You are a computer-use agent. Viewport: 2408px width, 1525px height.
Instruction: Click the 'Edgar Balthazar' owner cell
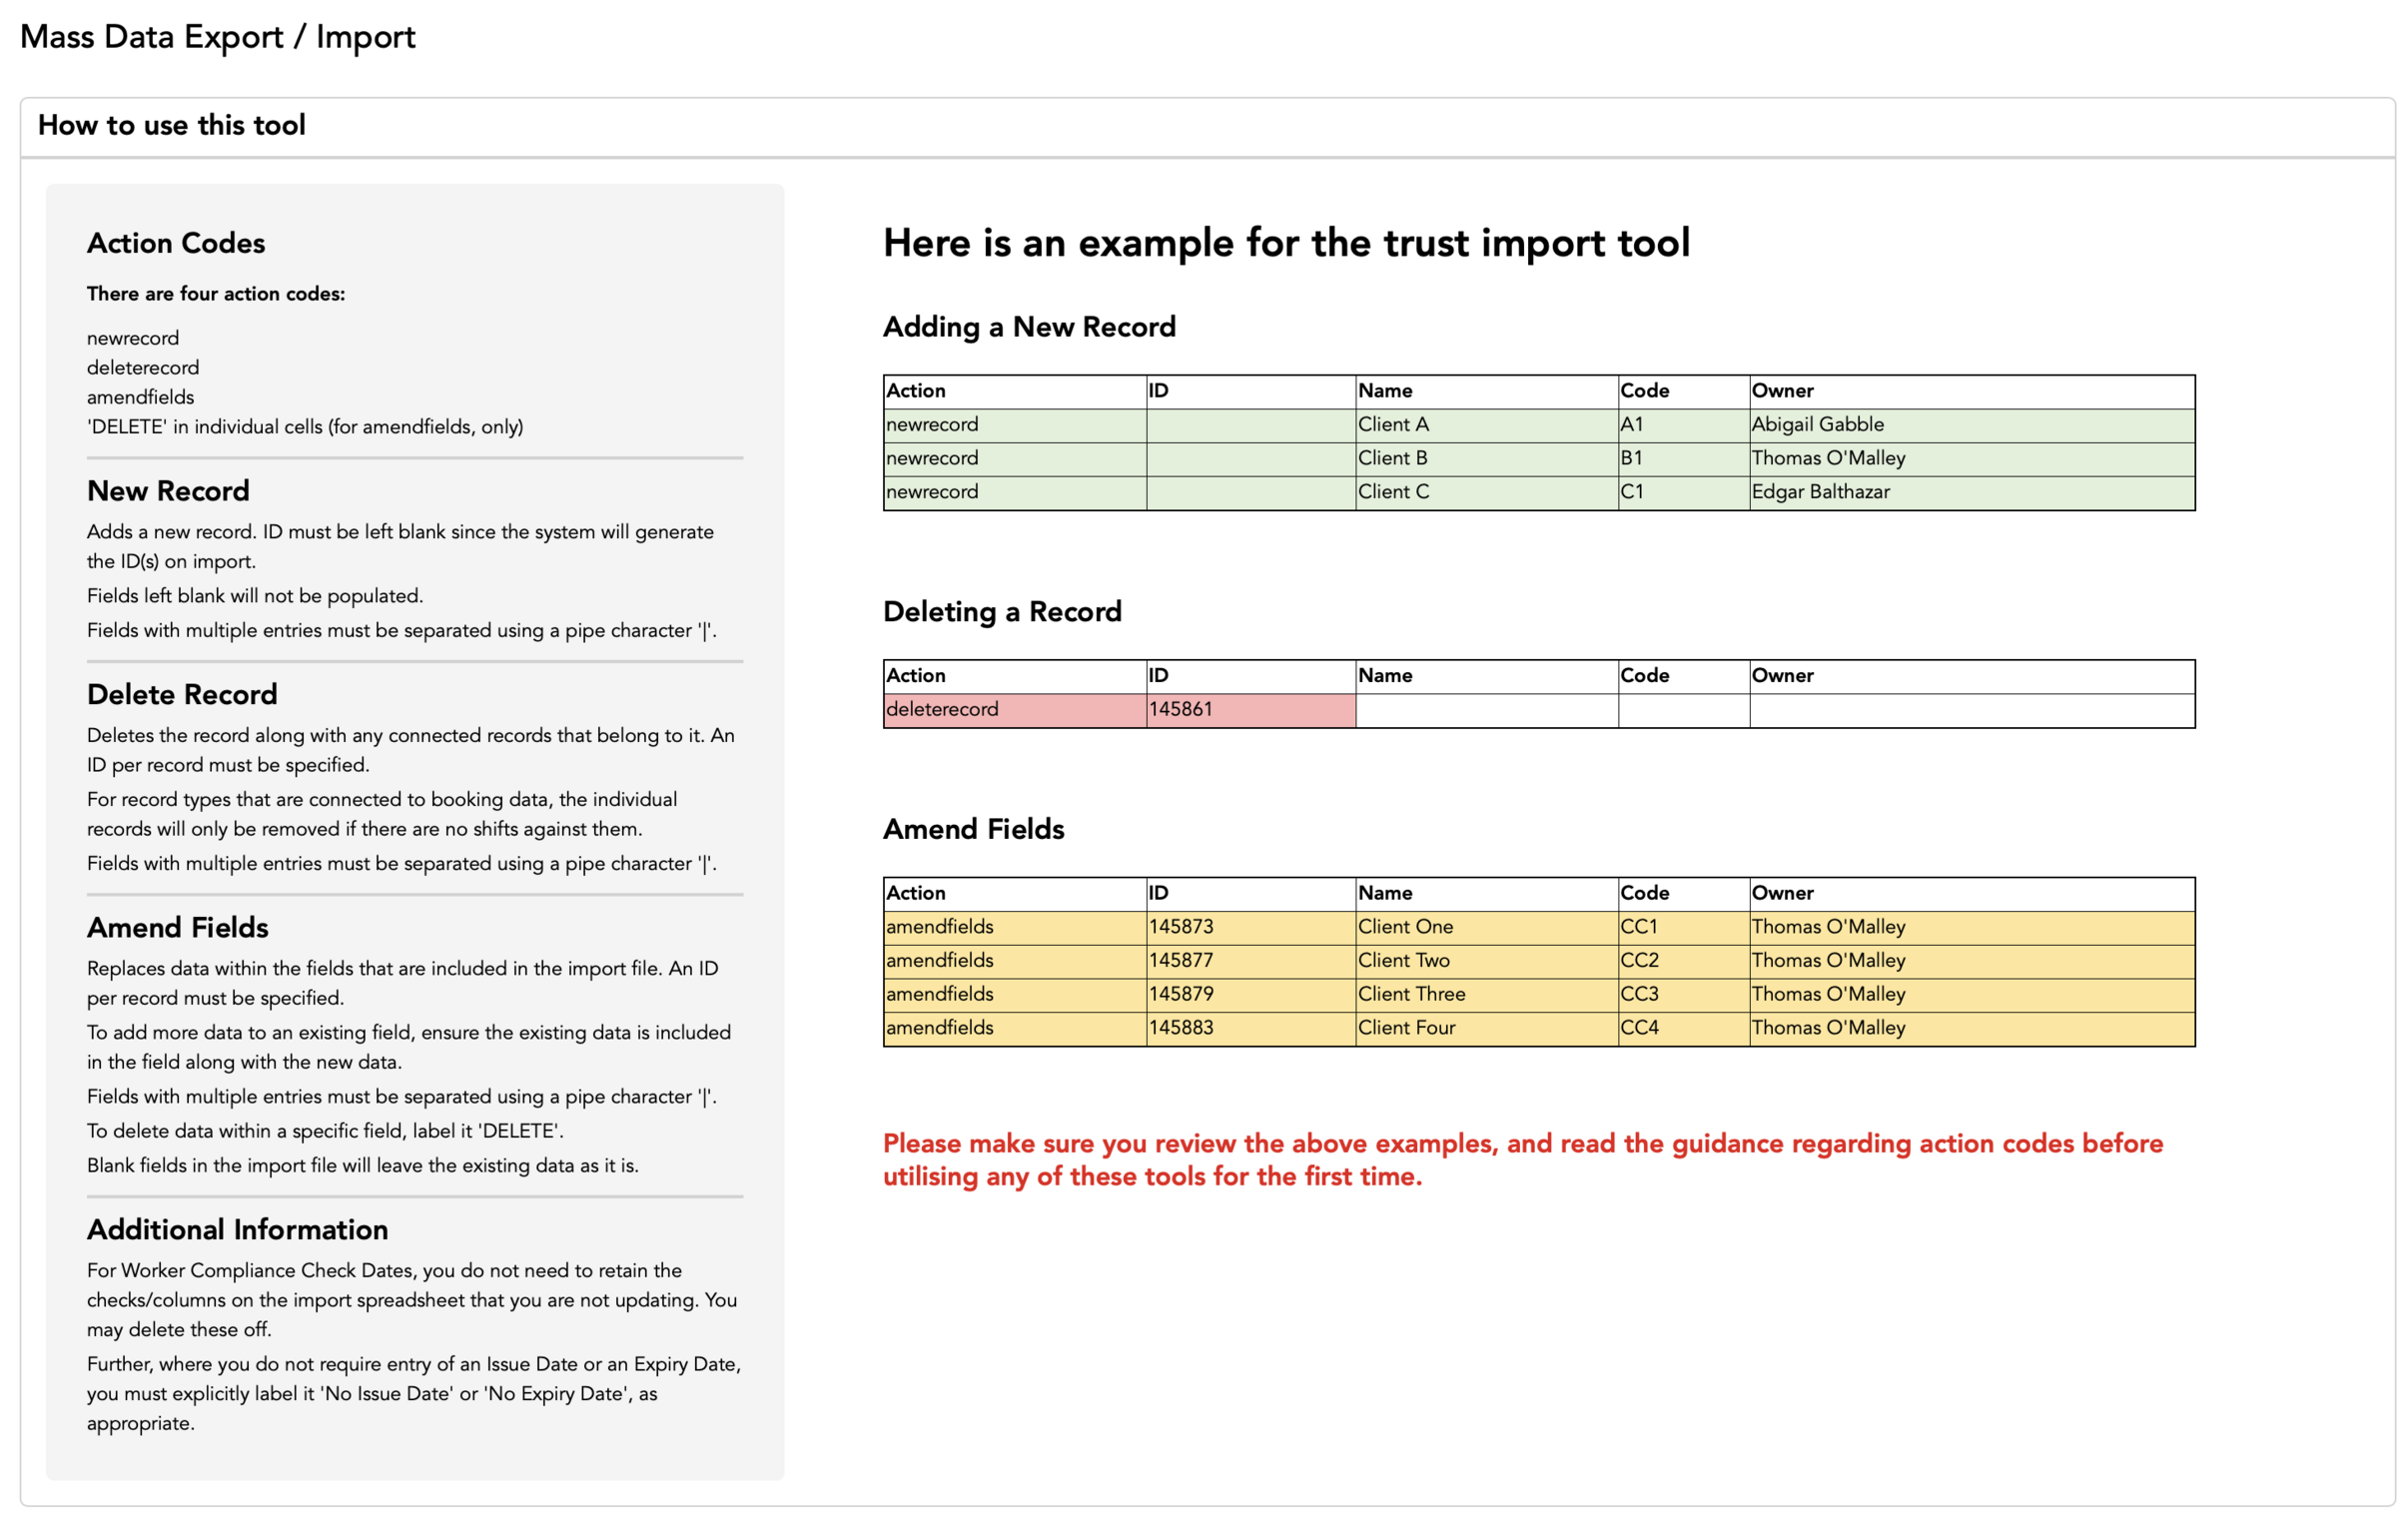click(1820, 491)
